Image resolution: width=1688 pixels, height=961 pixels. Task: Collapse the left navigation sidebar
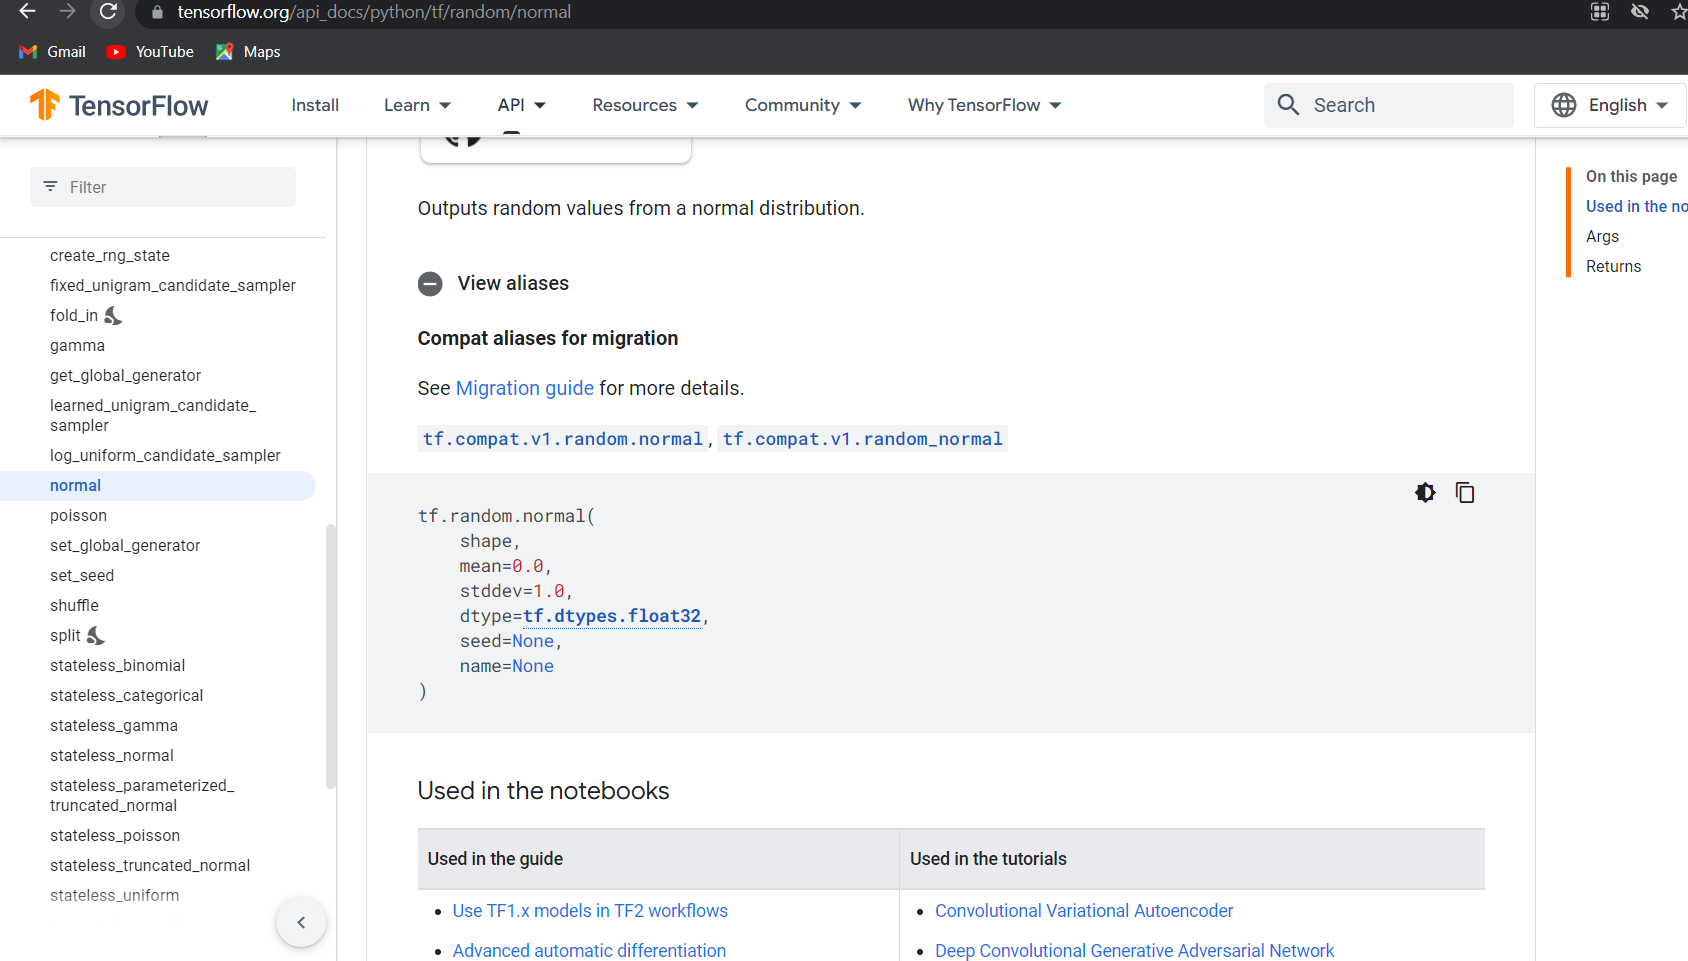pos(301,922)
